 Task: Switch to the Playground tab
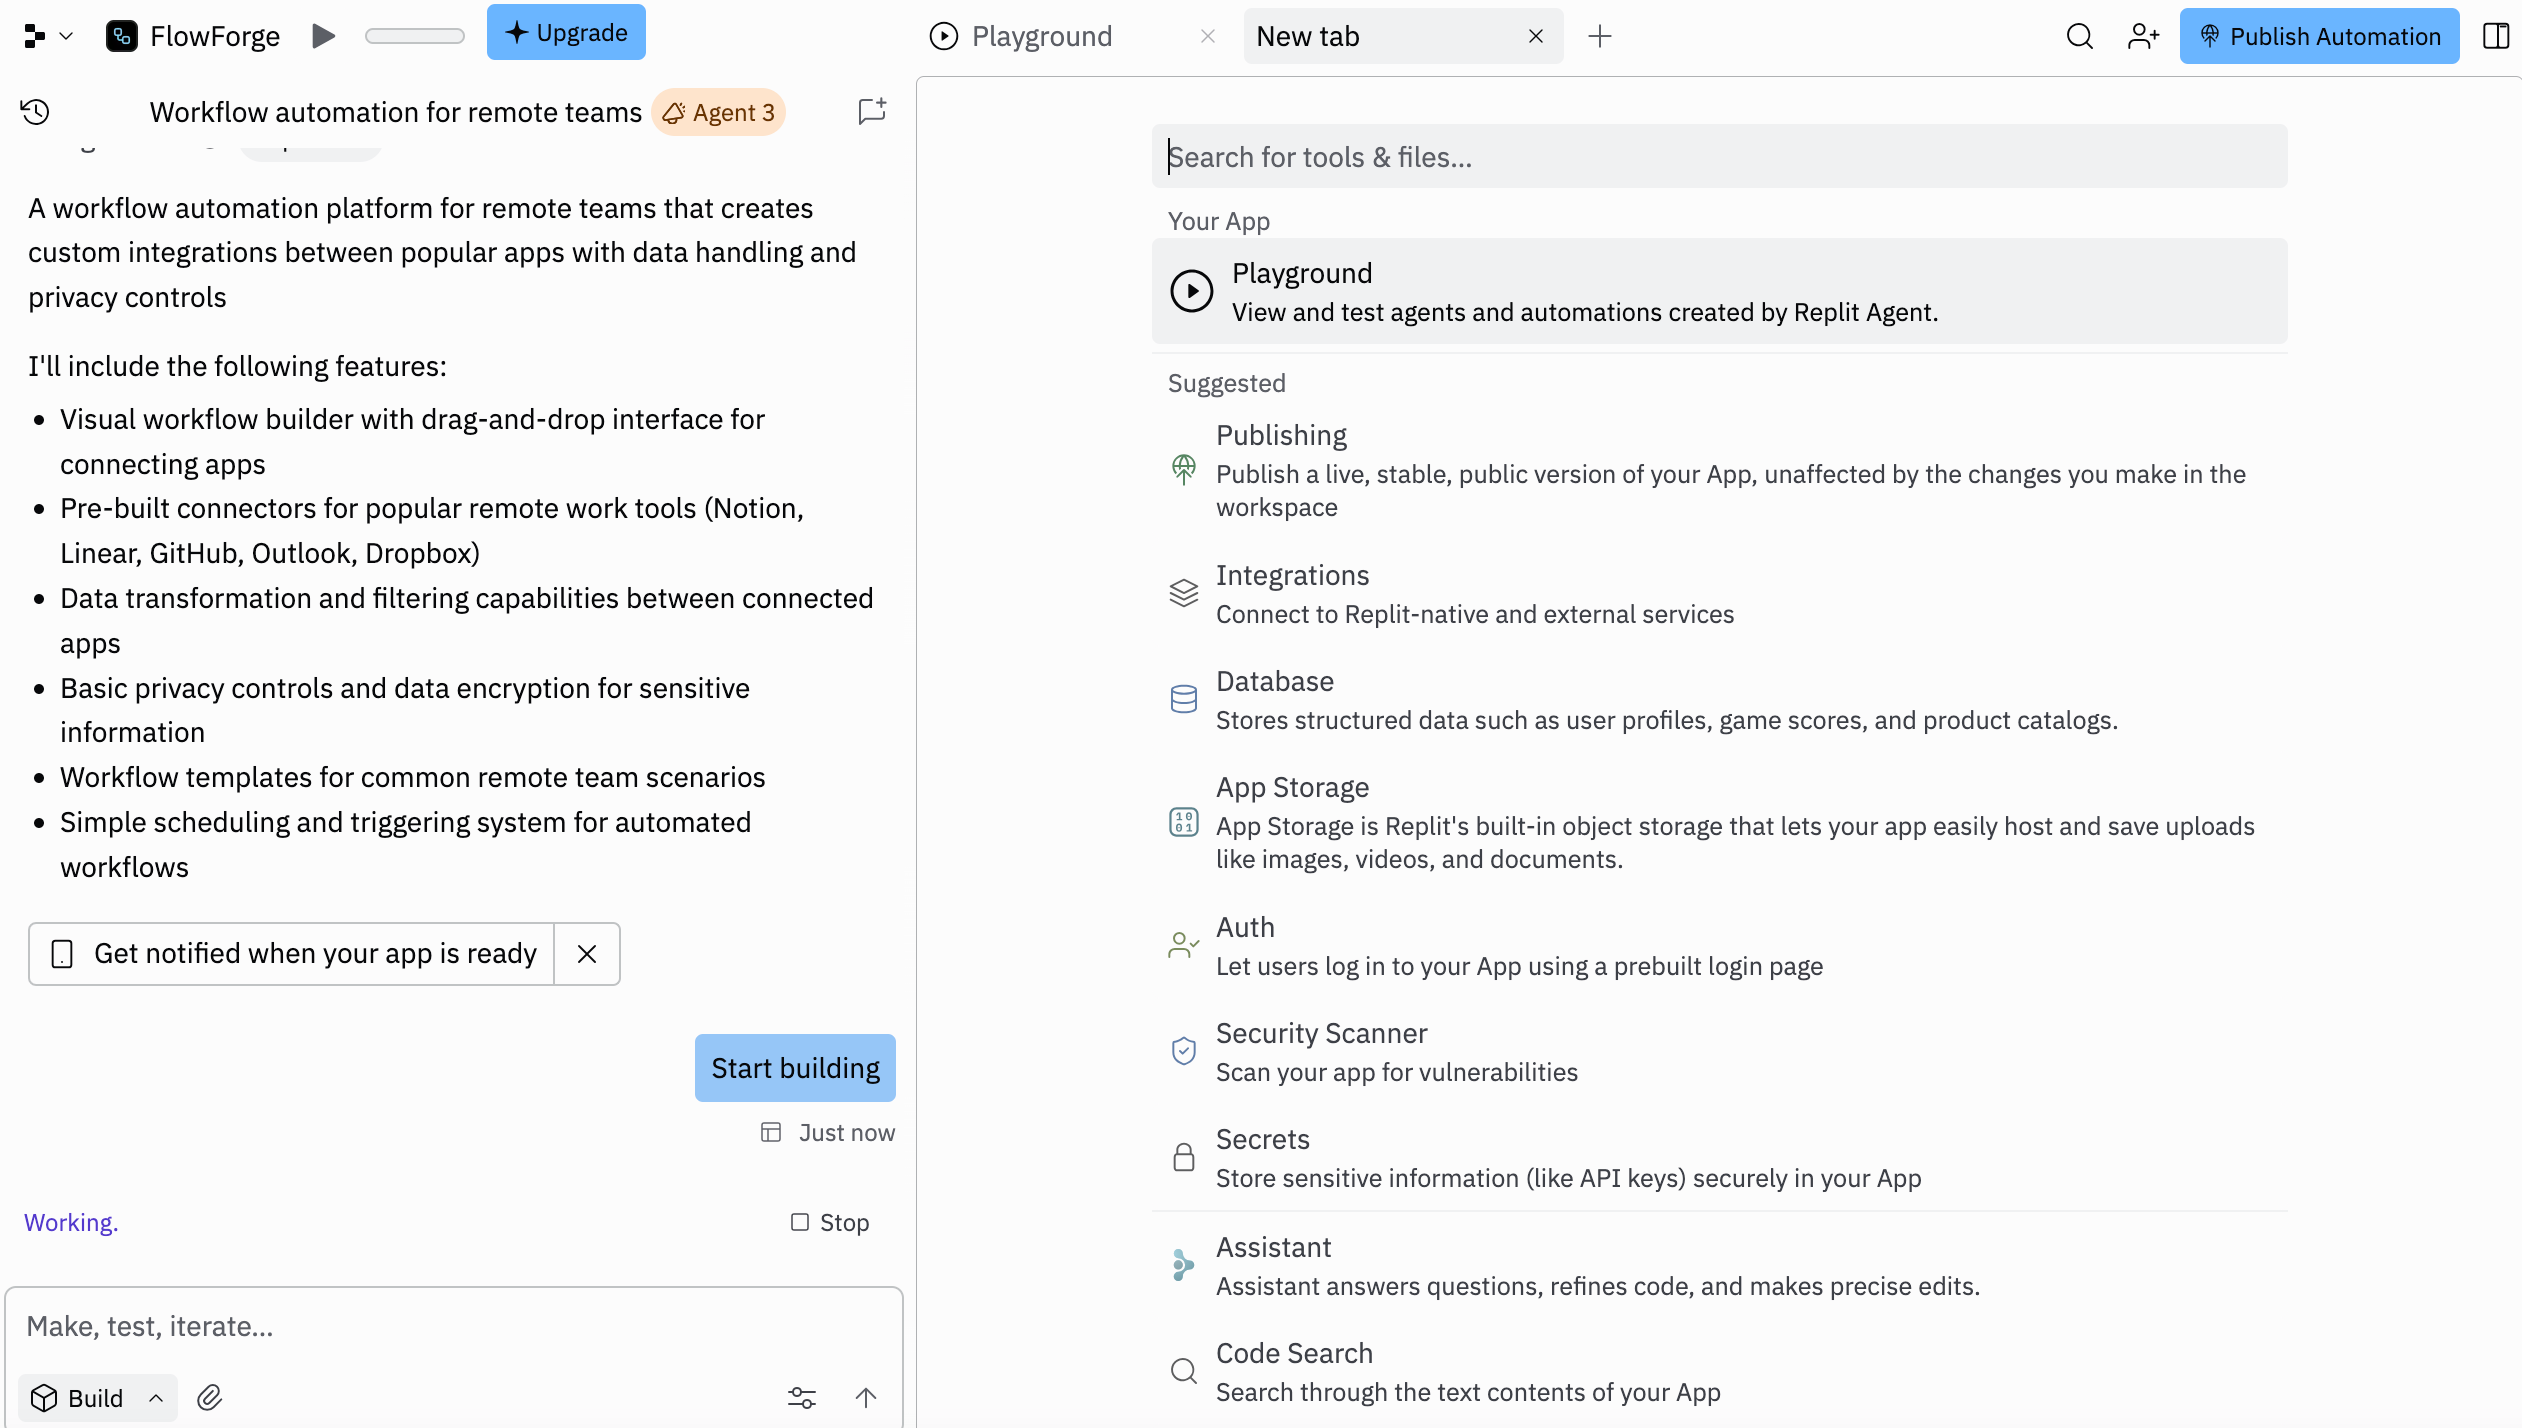pos(1040,36)
